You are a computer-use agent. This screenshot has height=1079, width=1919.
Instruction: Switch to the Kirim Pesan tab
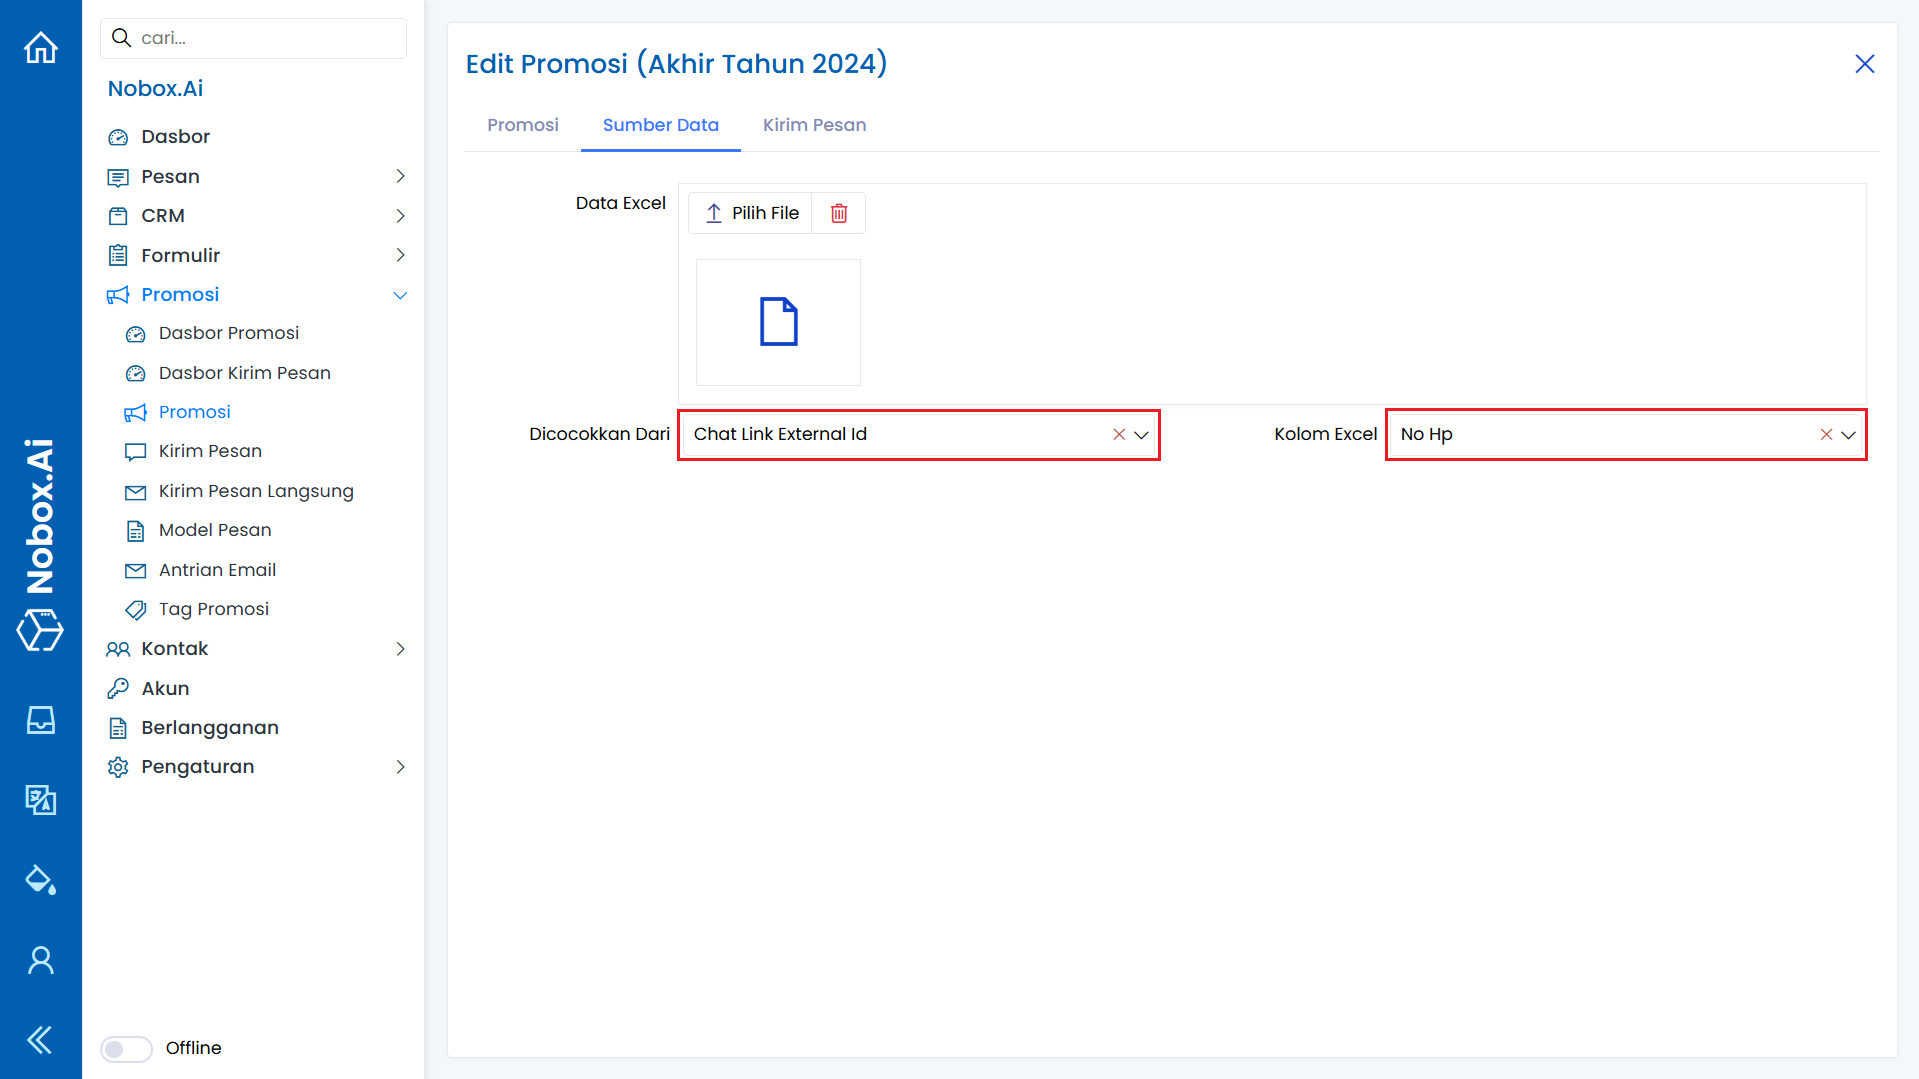tap(814, 125)
